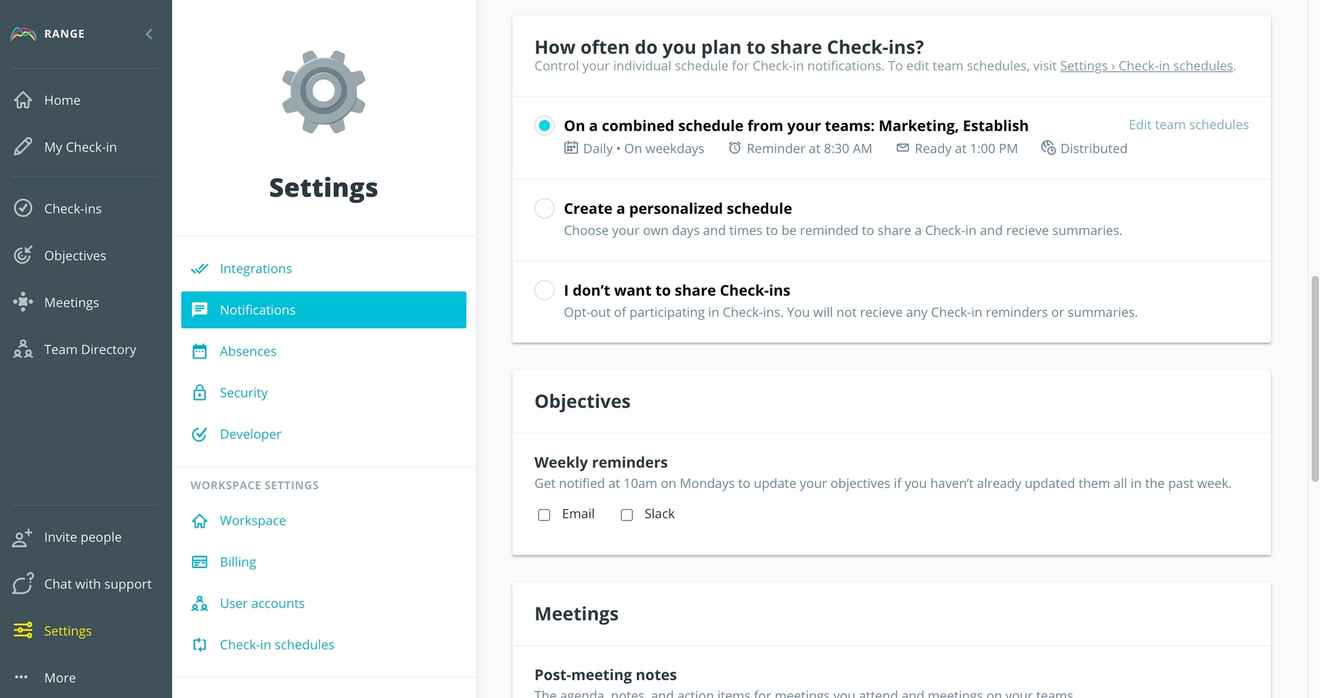This screenshot has height=698, width=1320.
Task: Click the Edit team schedules link
Action: [x=1188, y=125]
